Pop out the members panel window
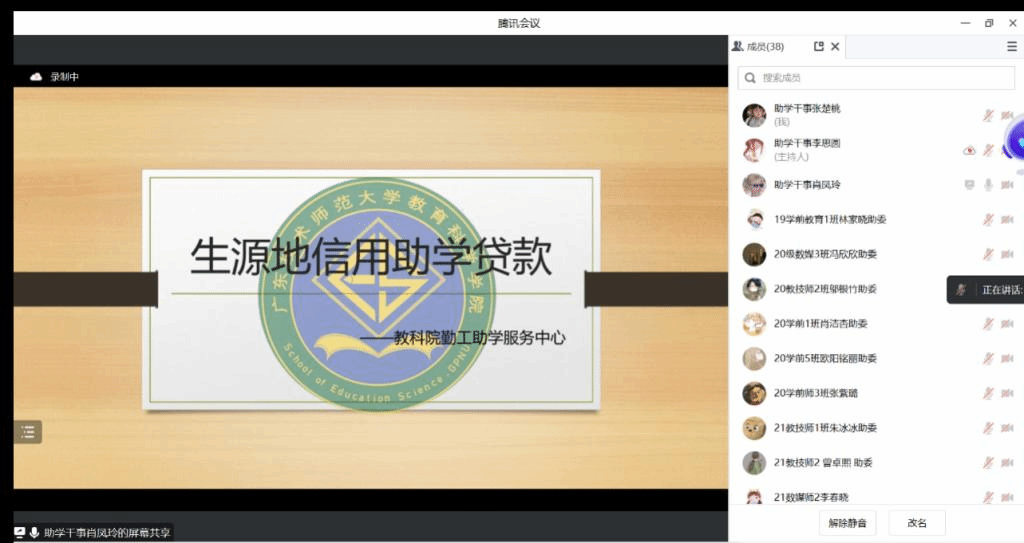 coord(819,46)
